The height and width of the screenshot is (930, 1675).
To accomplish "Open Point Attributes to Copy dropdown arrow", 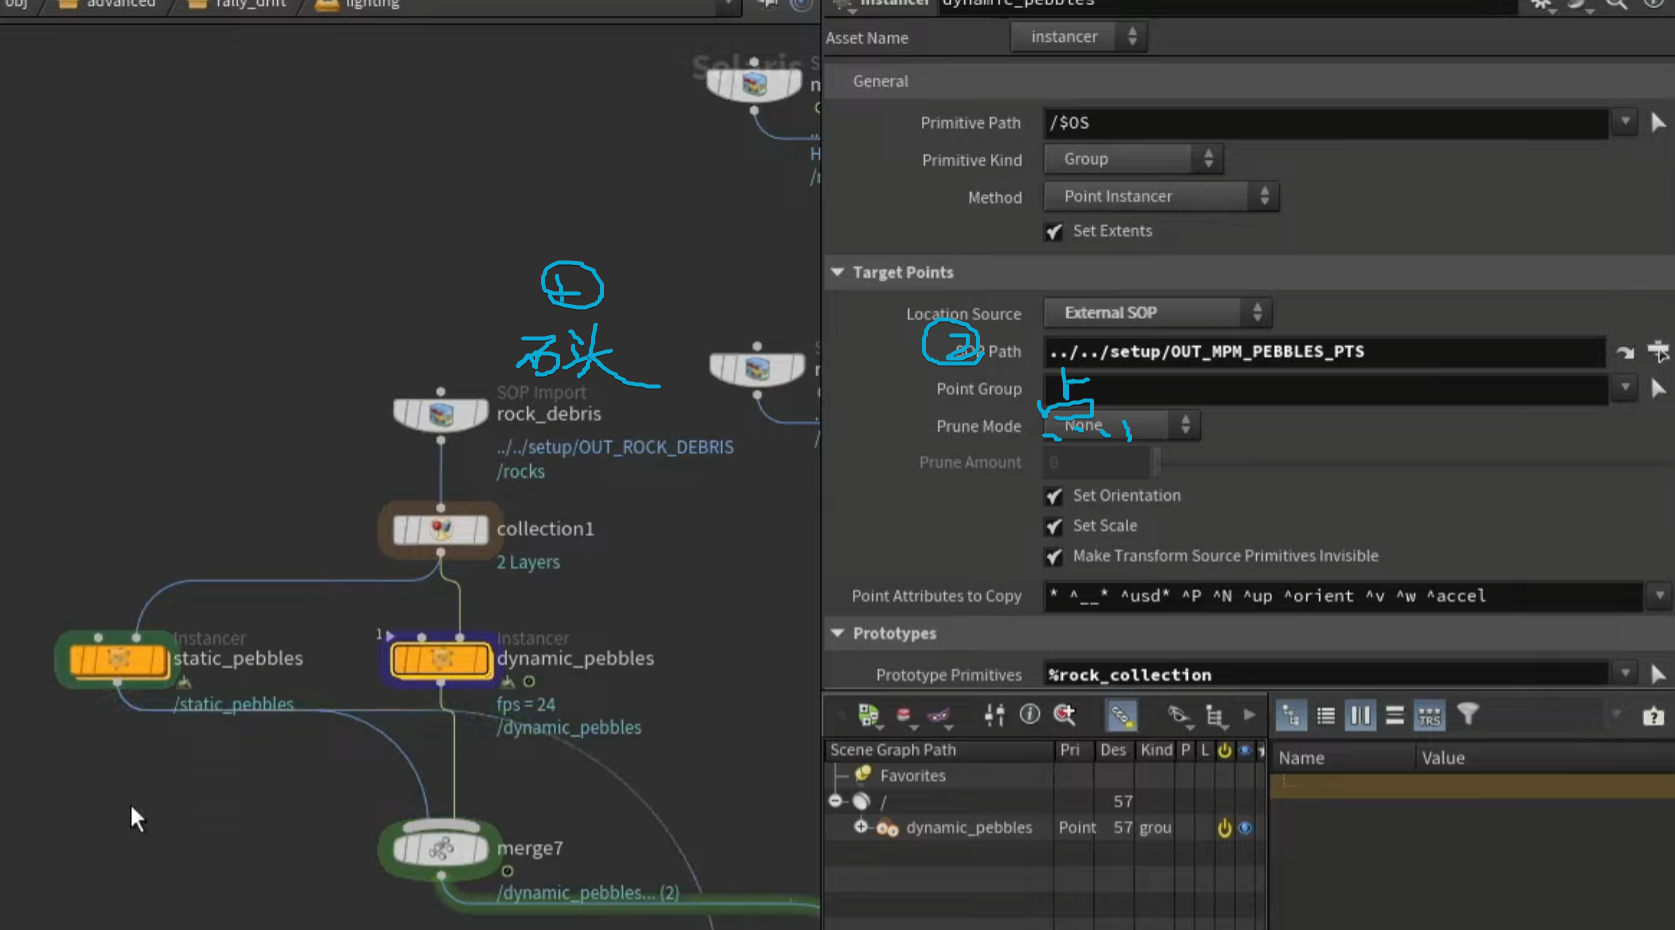I will [1659, 595].
